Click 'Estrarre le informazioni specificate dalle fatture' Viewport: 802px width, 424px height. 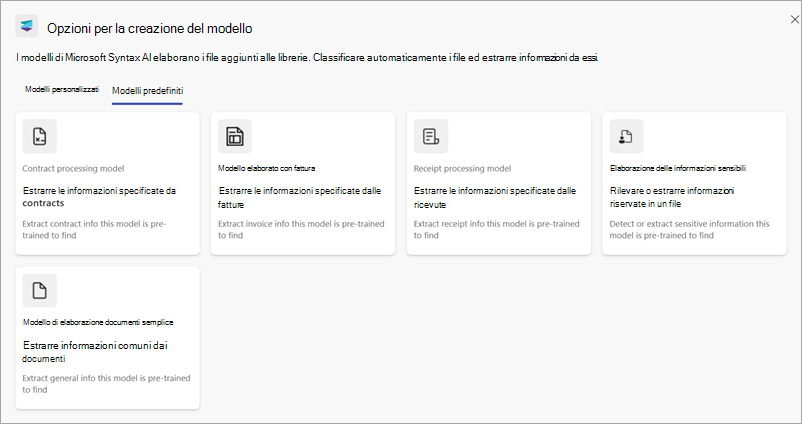pyautogui.click(x=300, y=197)
